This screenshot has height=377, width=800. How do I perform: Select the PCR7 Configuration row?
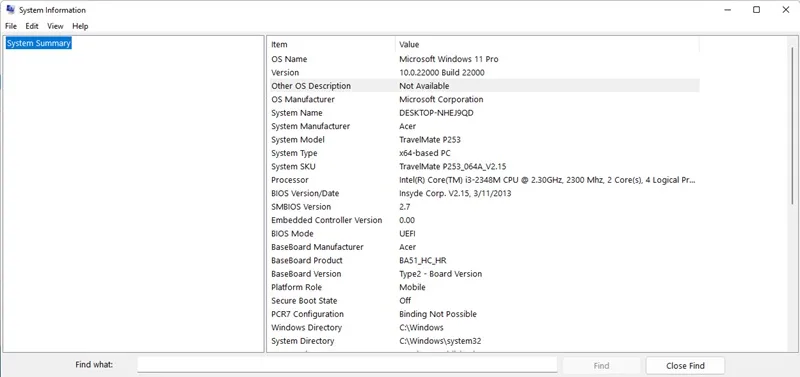point(484,314)
